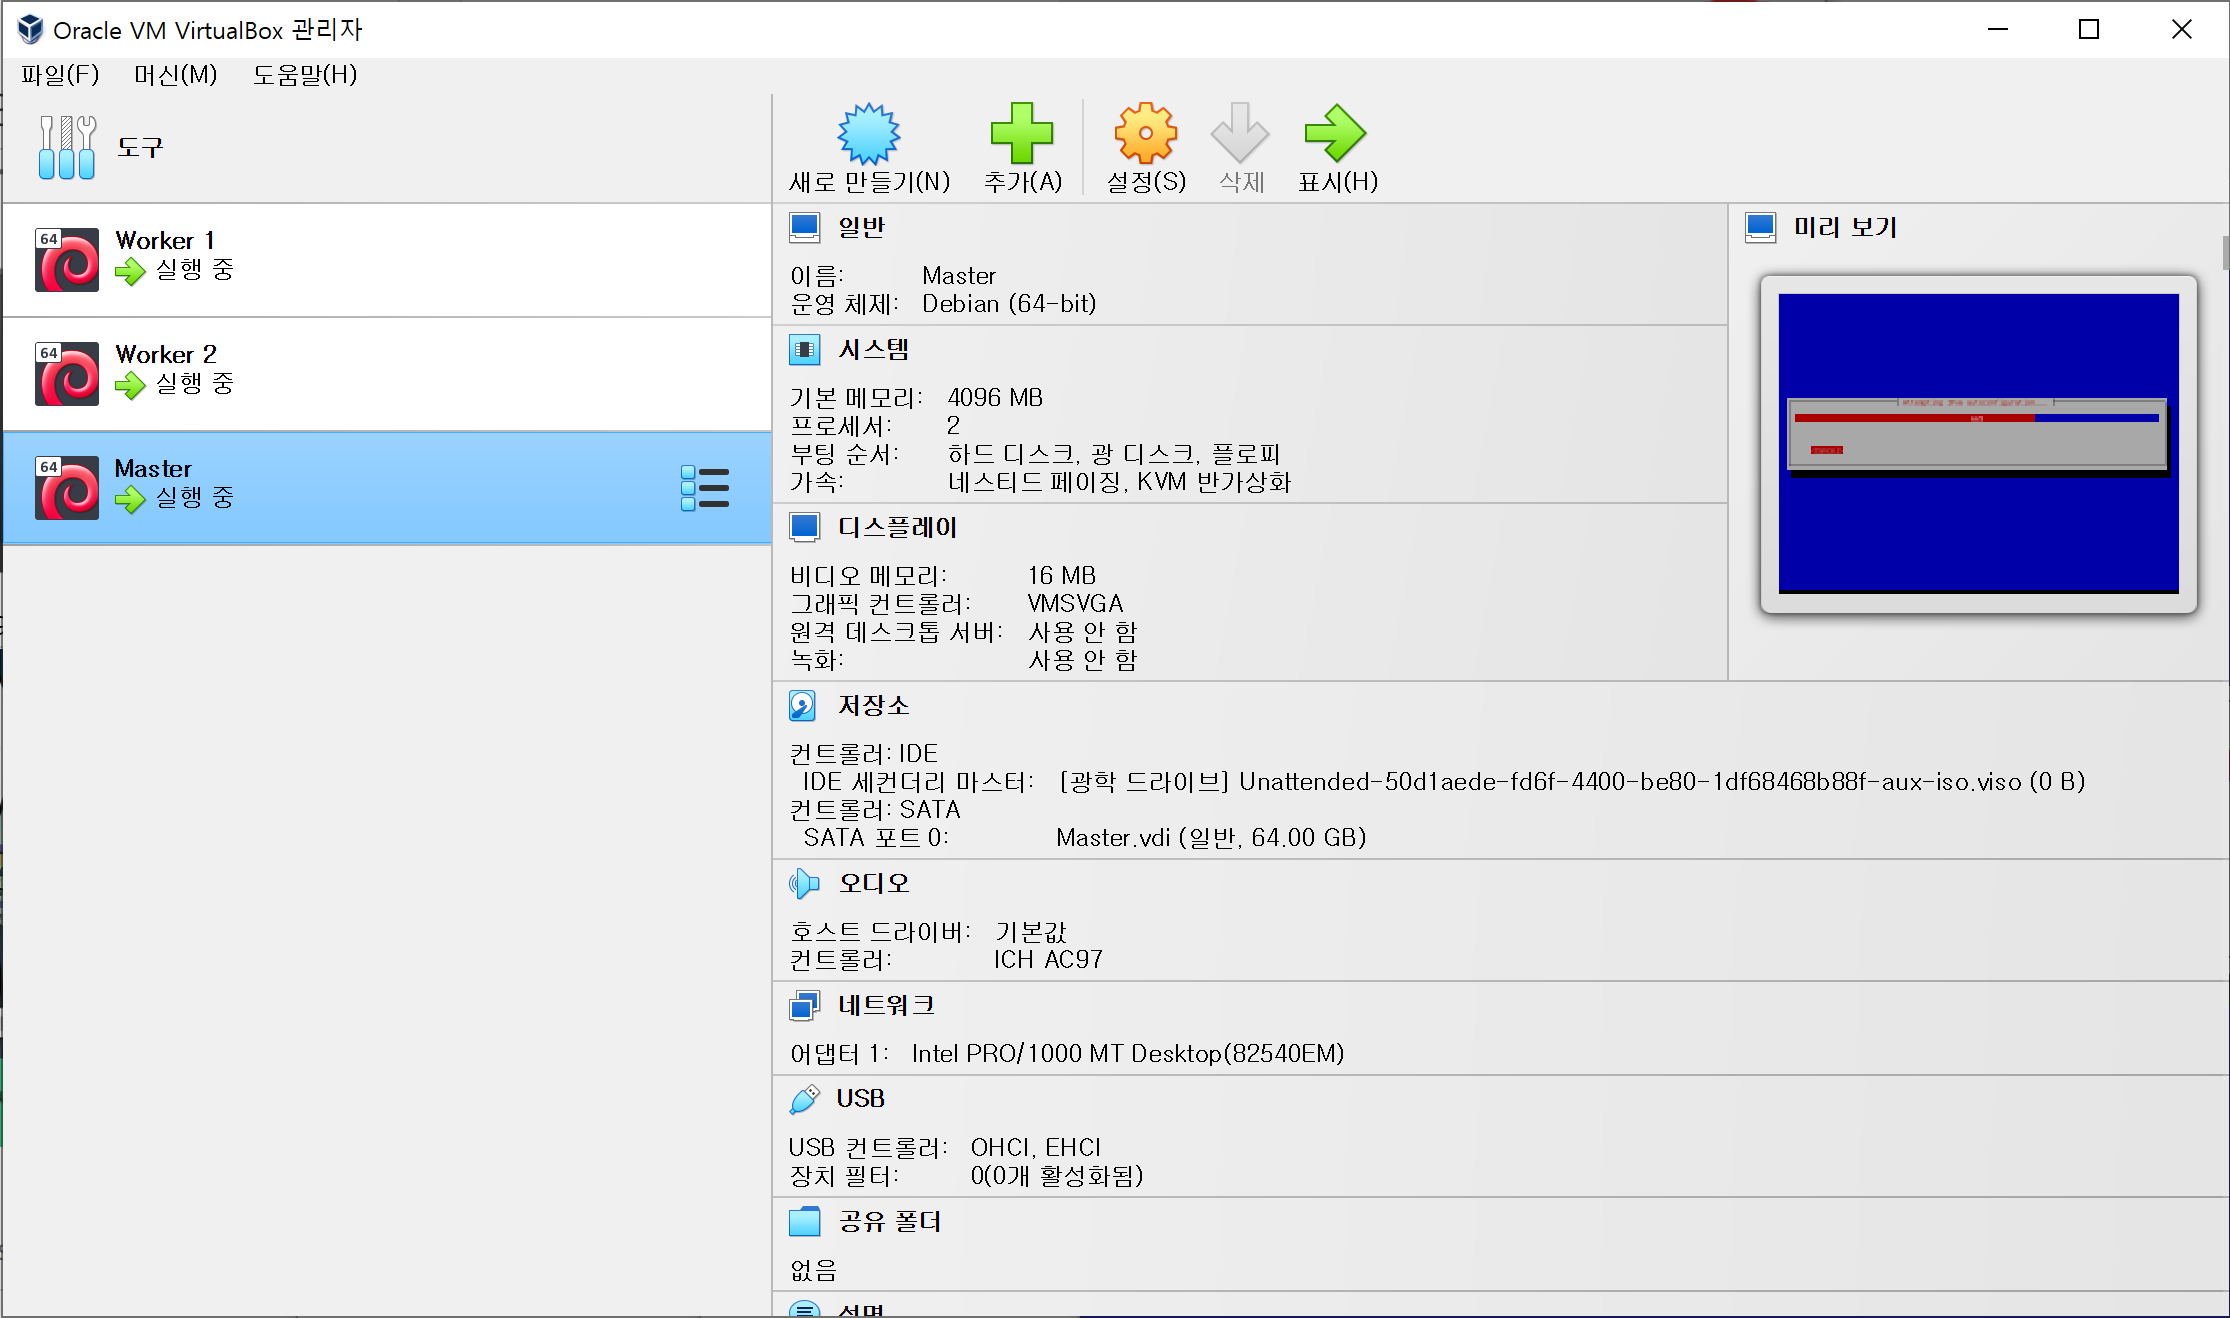The width and height of the screenshot is (2230, 1318).
Task: Click the VirtualBox title bar app icon
Action: (31, 30)
